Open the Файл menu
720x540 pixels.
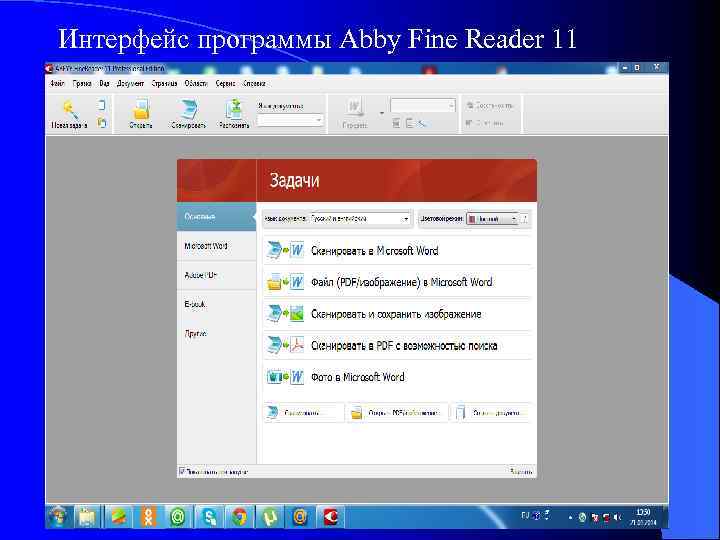[57, 84]
